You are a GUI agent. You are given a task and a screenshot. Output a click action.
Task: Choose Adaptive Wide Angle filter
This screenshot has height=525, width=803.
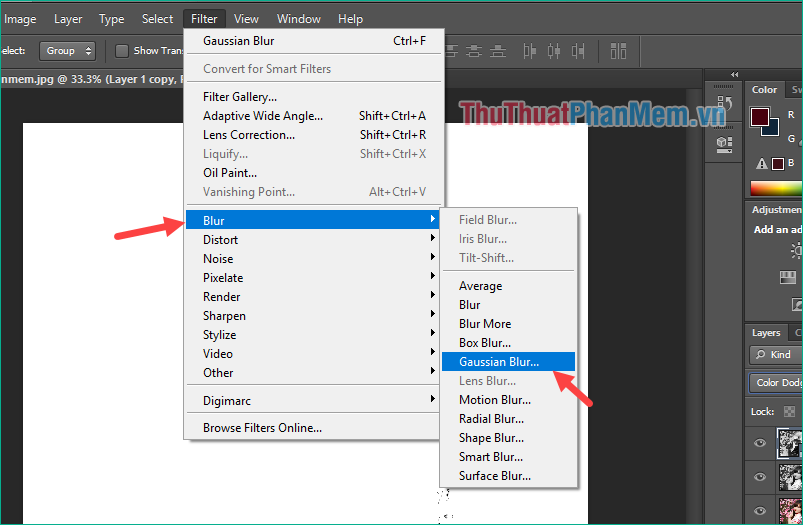coord(314,116)
